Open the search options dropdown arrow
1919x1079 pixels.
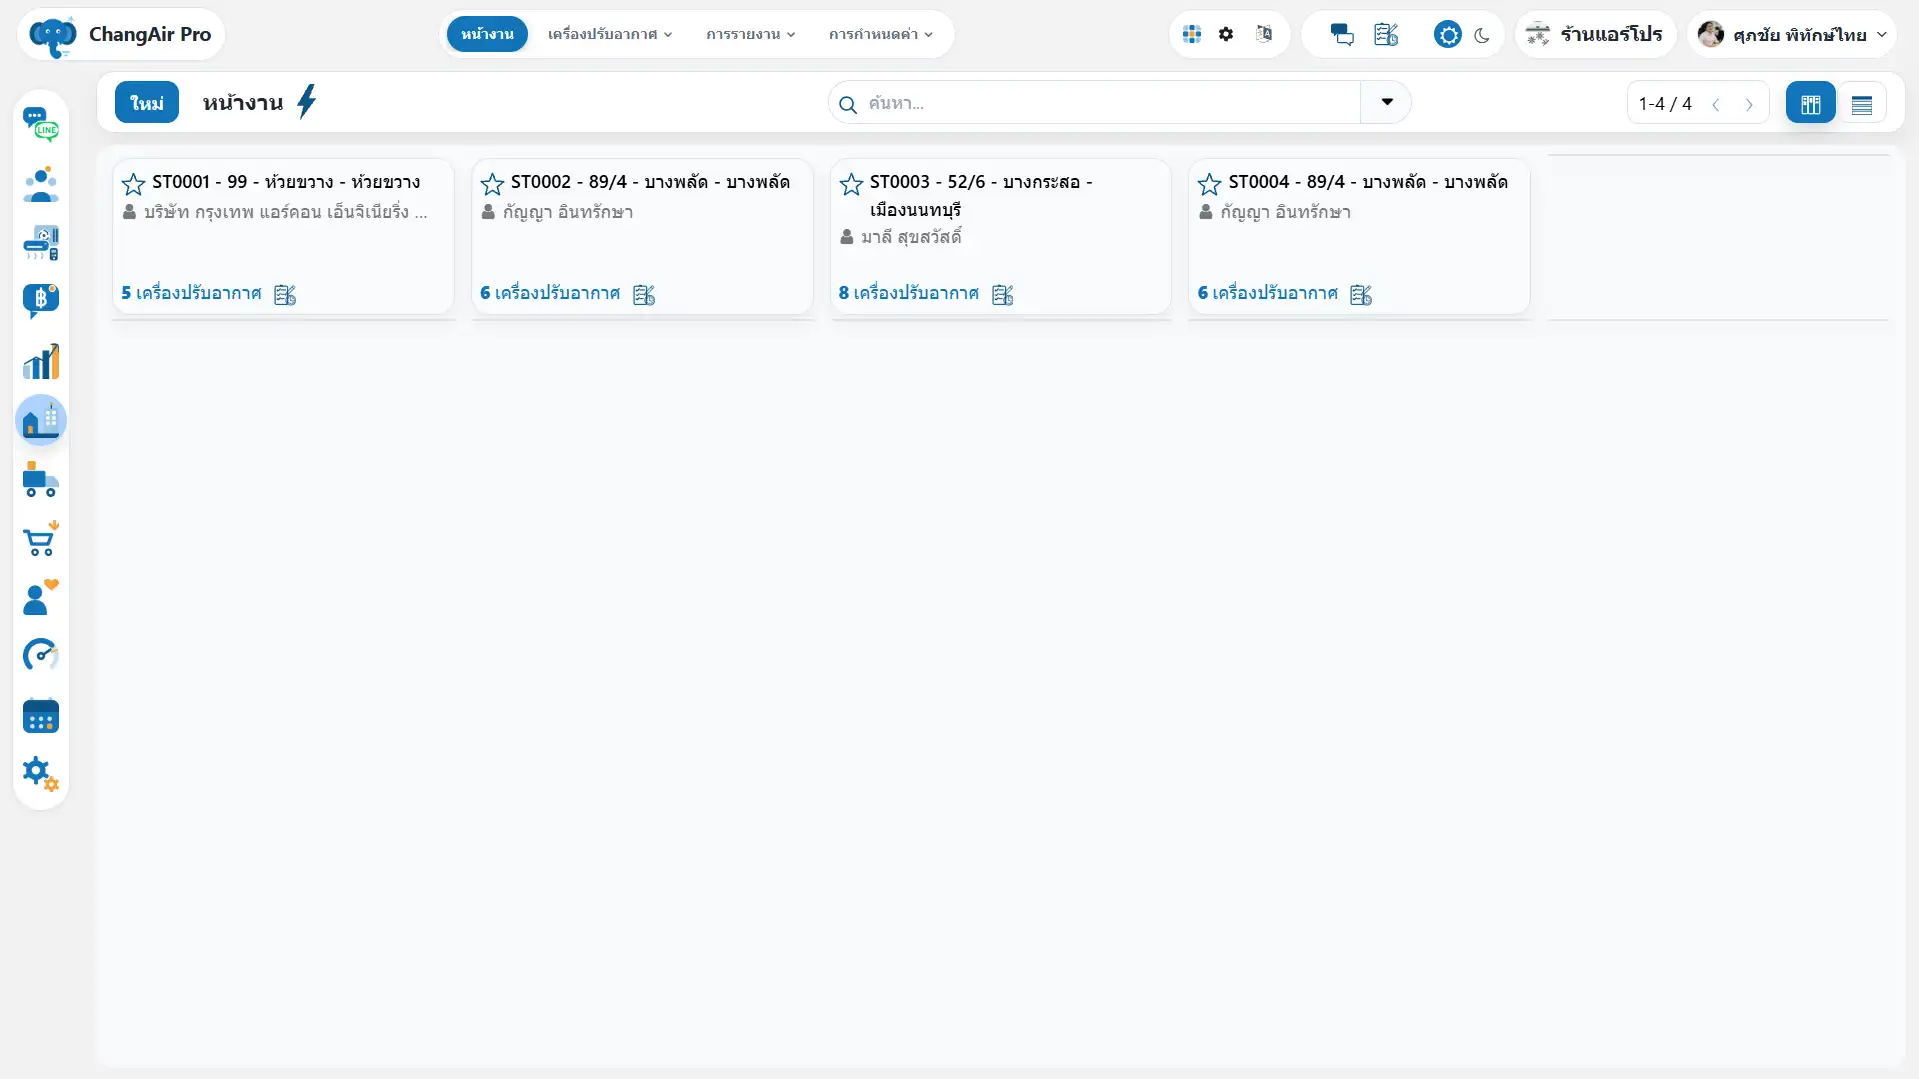[x=1387, y=102]
